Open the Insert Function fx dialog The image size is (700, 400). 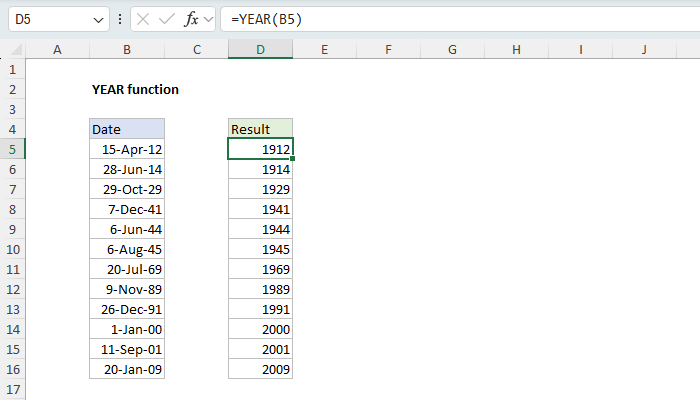point(191,19)
